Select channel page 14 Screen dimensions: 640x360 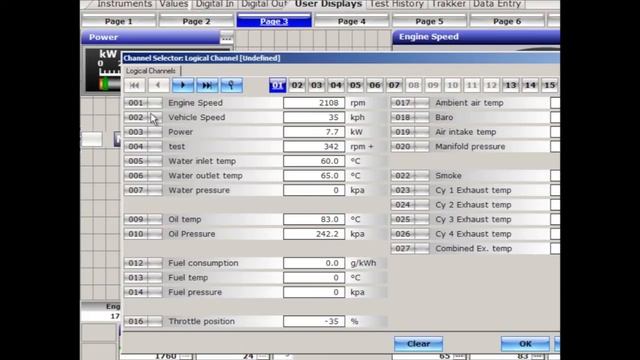point(530,85)
